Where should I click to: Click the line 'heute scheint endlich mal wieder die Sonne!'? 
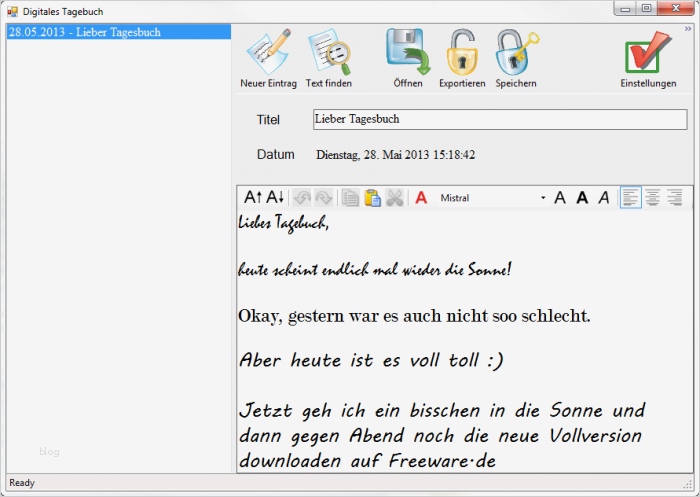click(374, 269)
